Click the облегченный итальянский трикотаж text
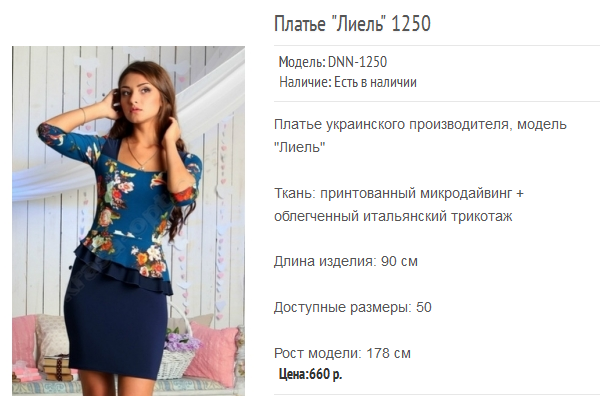The height and width of the screenshot is (403, 600). (393, 217)
